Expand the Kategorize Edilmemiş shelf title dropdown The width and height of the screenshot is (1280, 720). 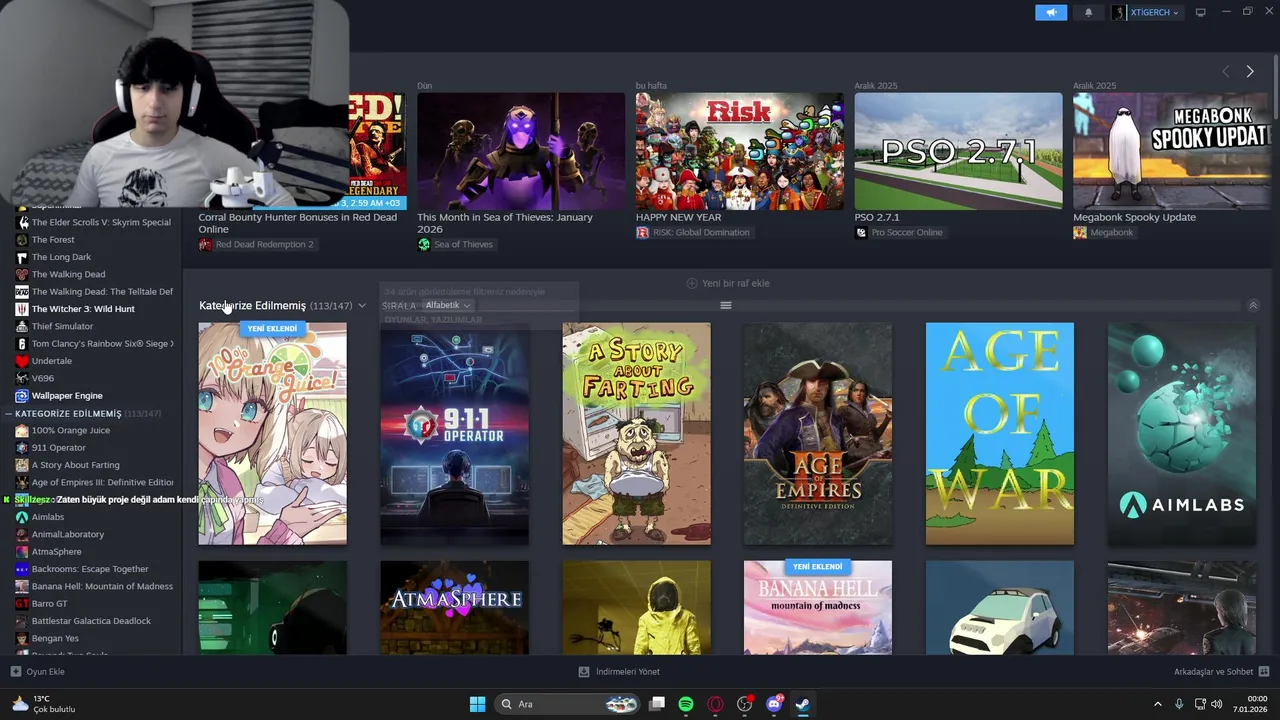361,306
